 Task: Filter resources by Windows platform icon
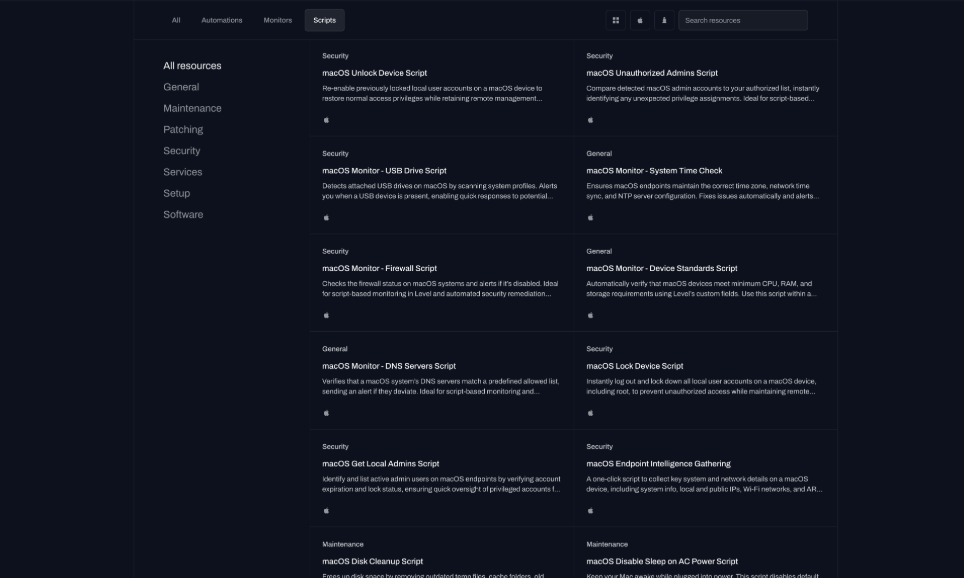615,20
